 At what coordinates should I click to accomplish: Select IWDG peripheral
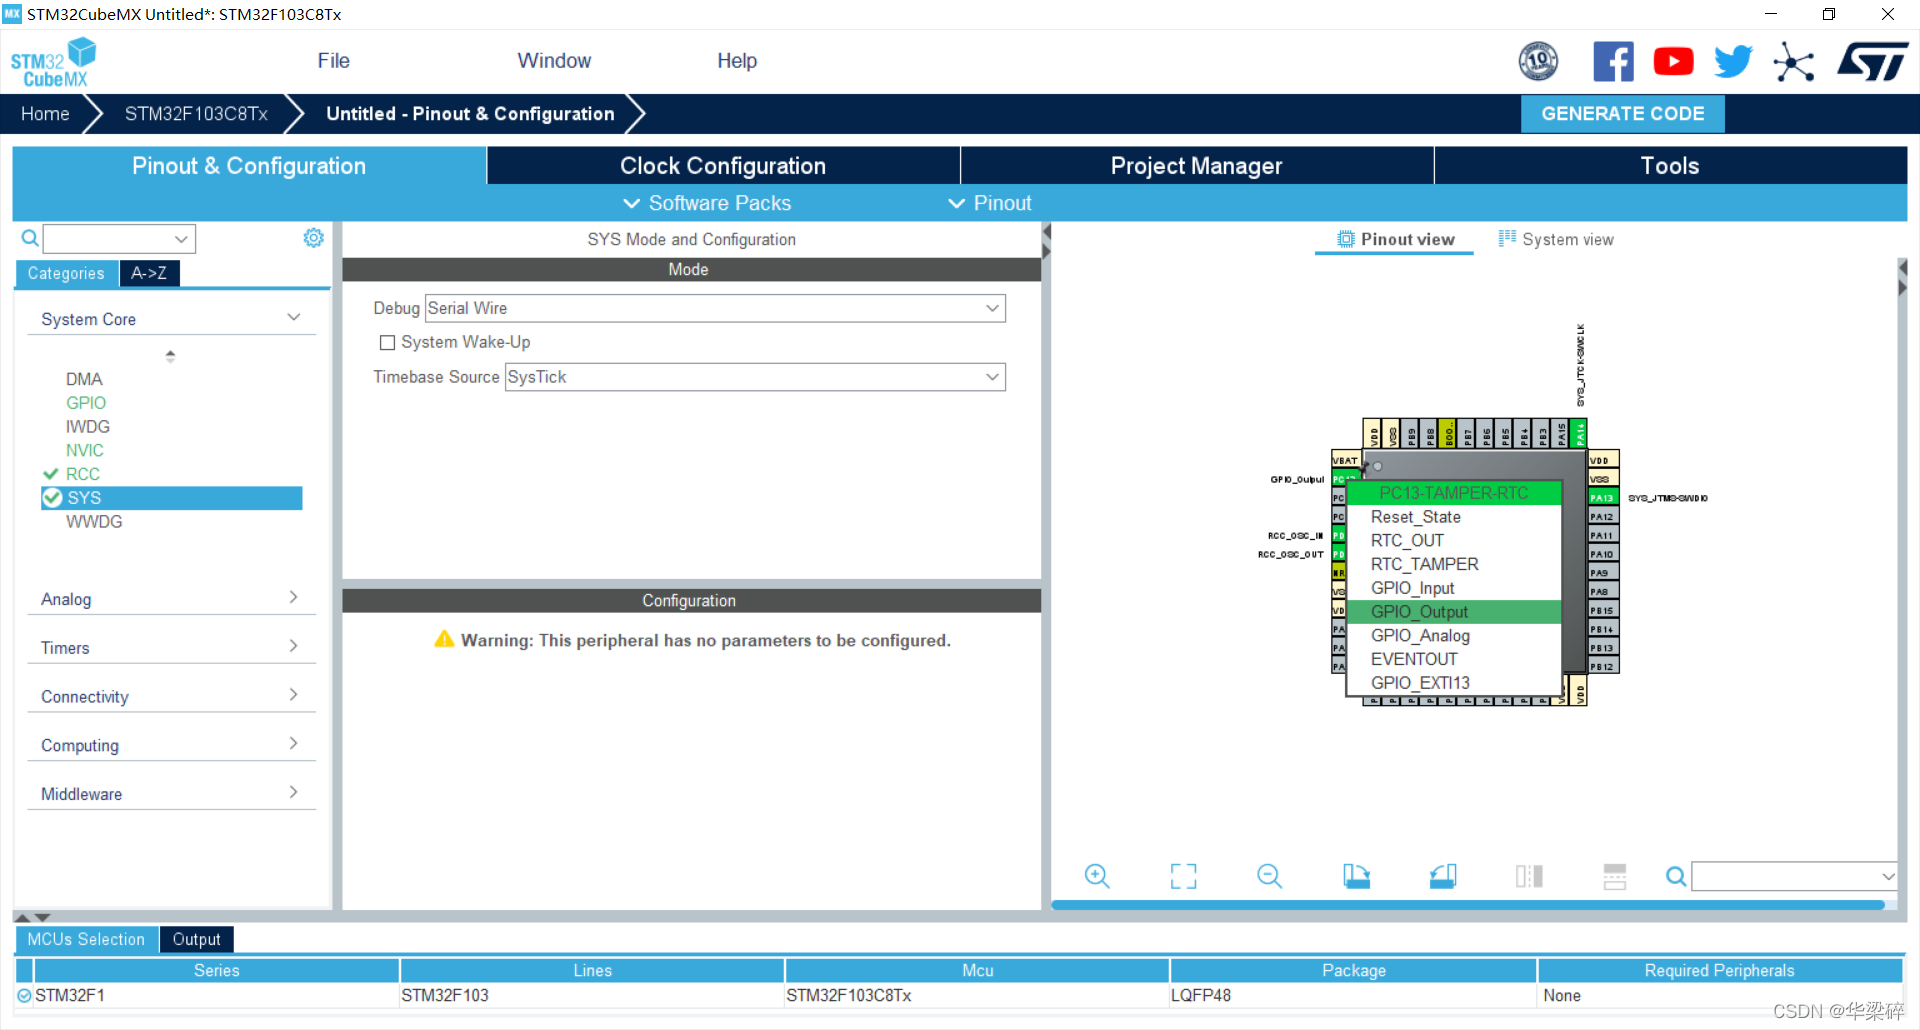pos(88,427)
